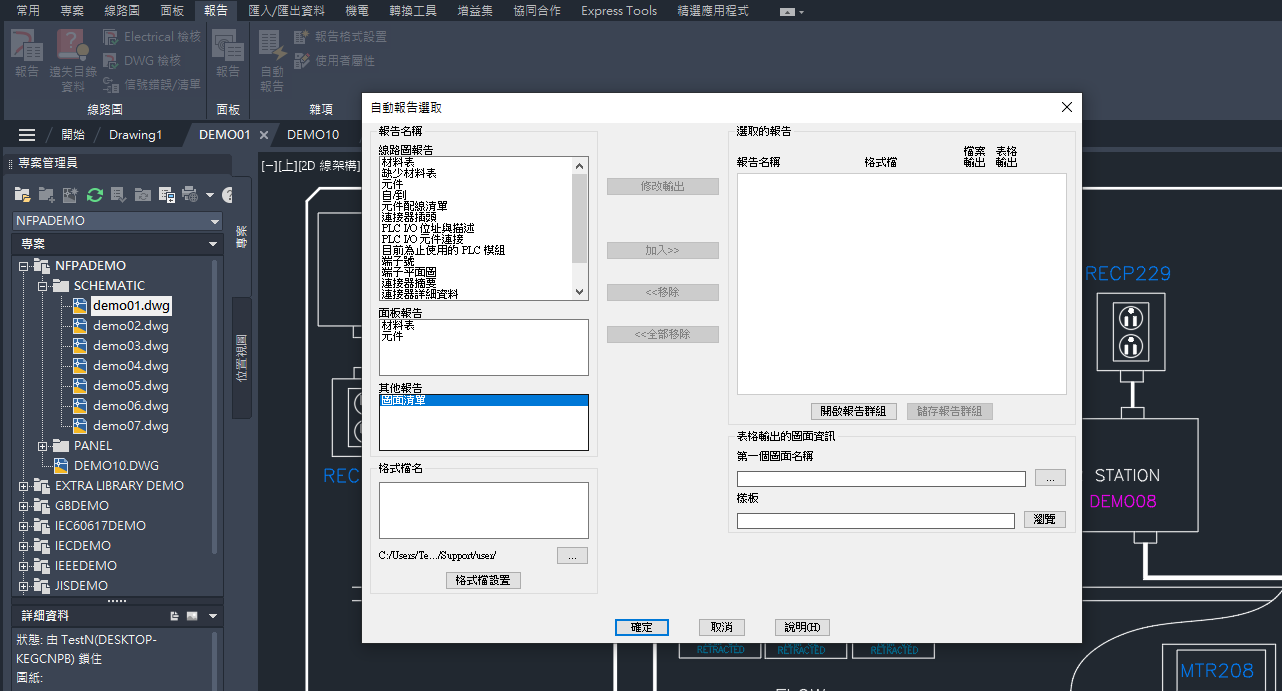Click the 瀏覽 button beside 樣板 field
Screen dimensions: 1282x691
pos(1044,520)
